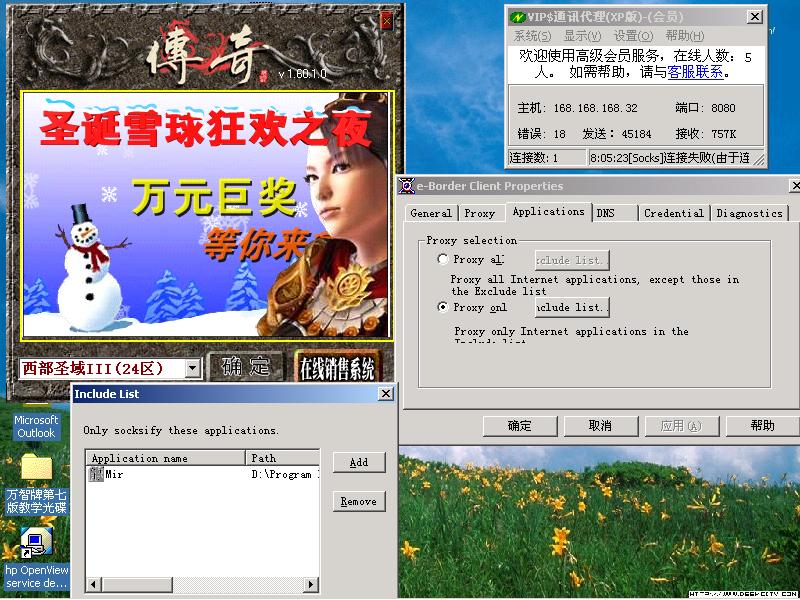Click the 应用(A) button
Image resolution: width=800 pixels, height=600 pixels.
681,426
